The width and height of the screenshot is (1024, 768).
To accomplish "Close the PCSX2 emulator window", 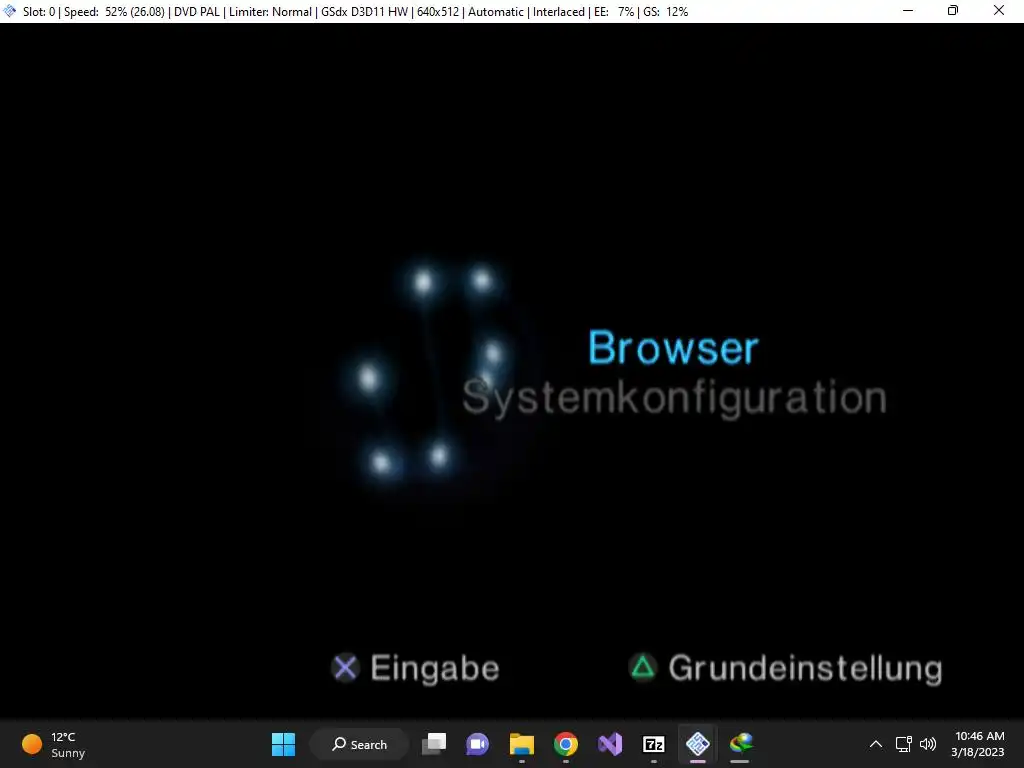I will tap(999, 10).
